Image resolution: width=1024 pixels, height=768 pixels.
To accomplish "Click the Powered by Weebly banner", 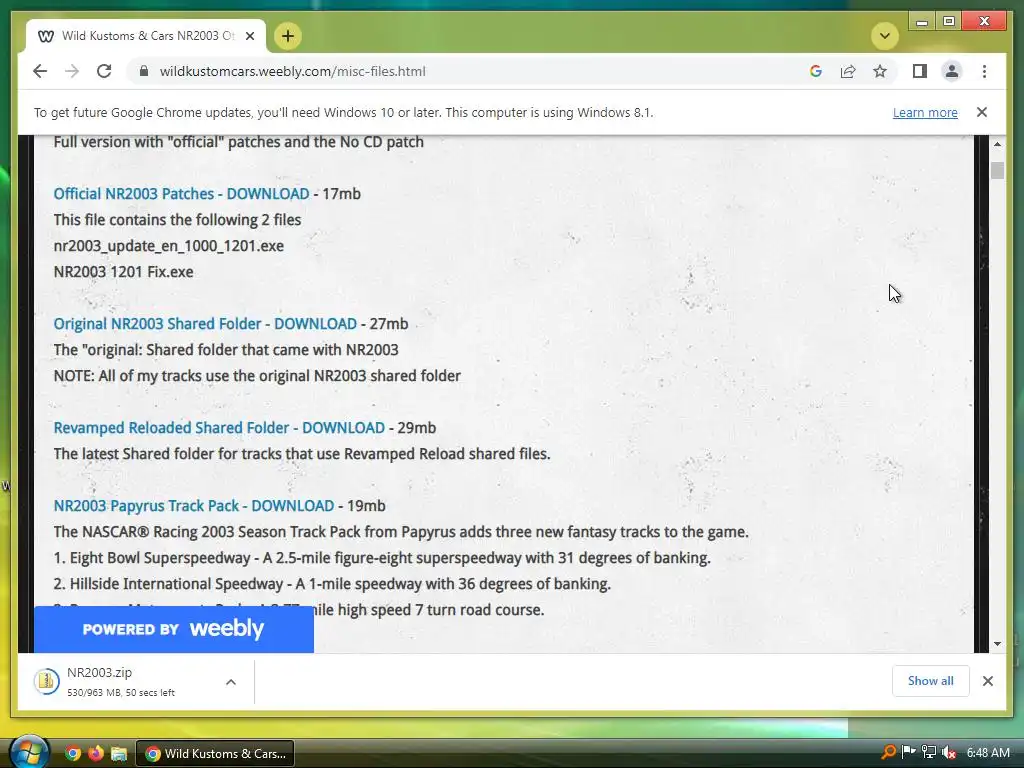I will point(174,629).
